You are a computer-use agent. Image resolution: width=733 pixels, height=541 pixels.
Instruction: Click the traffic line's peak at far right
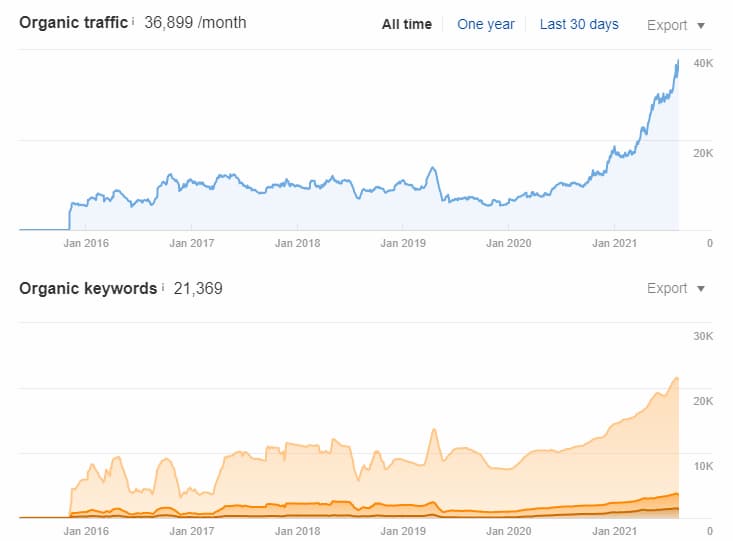point(677,62)
